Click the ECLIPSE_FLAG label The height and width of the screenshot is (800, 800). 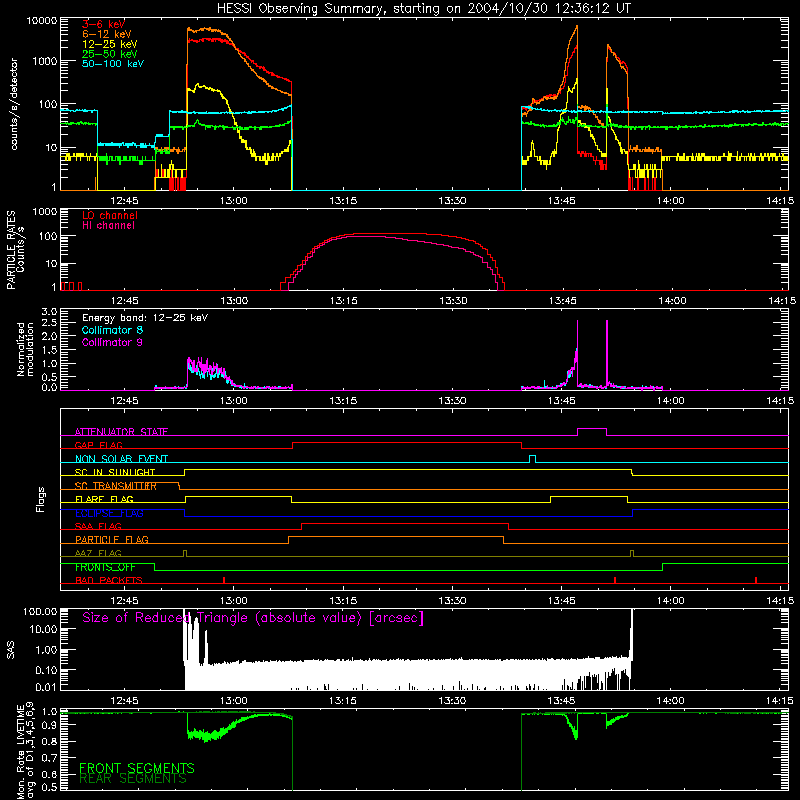109,513
